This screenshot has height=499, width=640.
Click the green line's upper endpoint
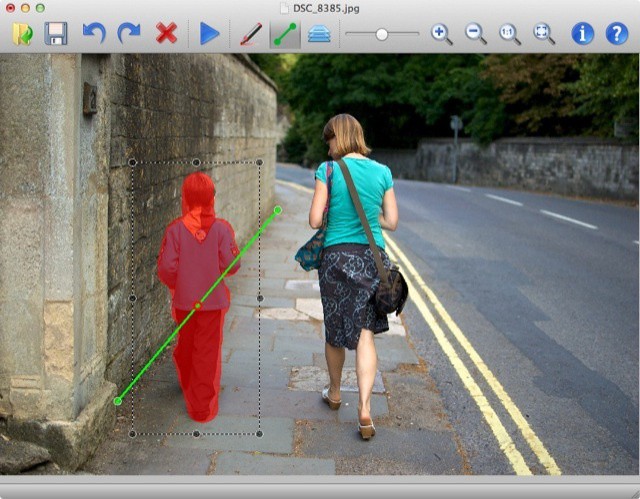click(278, 210)
